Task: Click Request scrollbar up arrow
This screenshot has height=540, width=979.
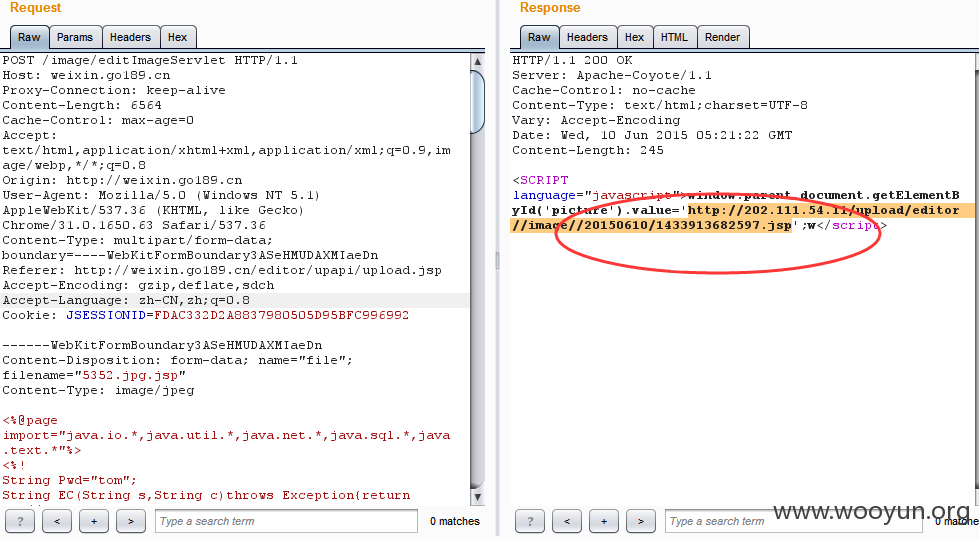Action: click(478, 61)
